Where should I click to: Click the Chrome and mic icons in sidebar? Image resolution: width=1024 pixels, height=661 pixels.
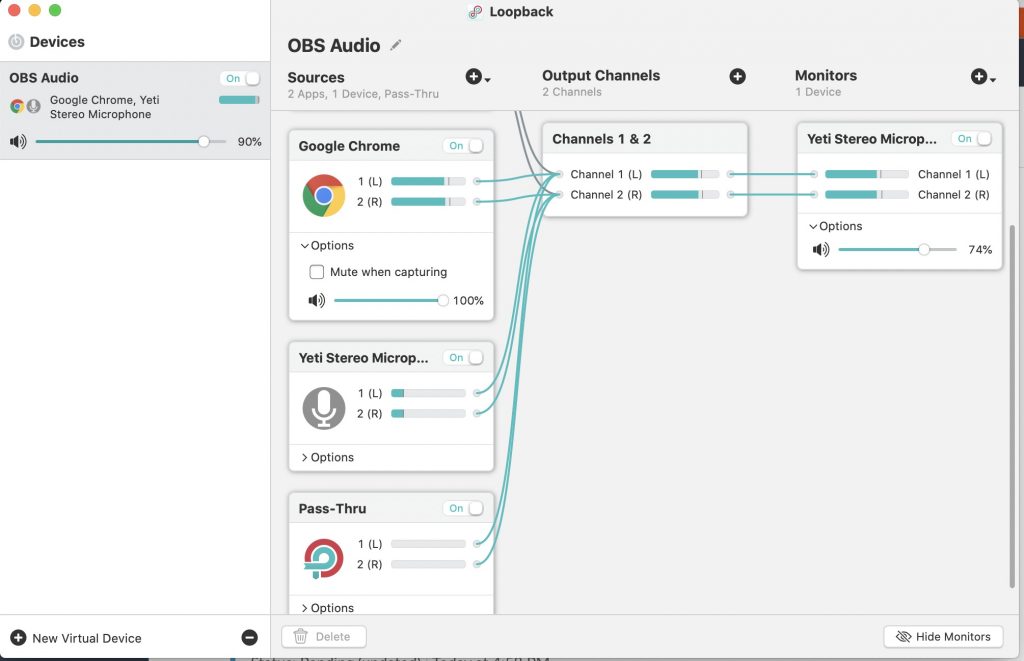click(x=25, y=106)
